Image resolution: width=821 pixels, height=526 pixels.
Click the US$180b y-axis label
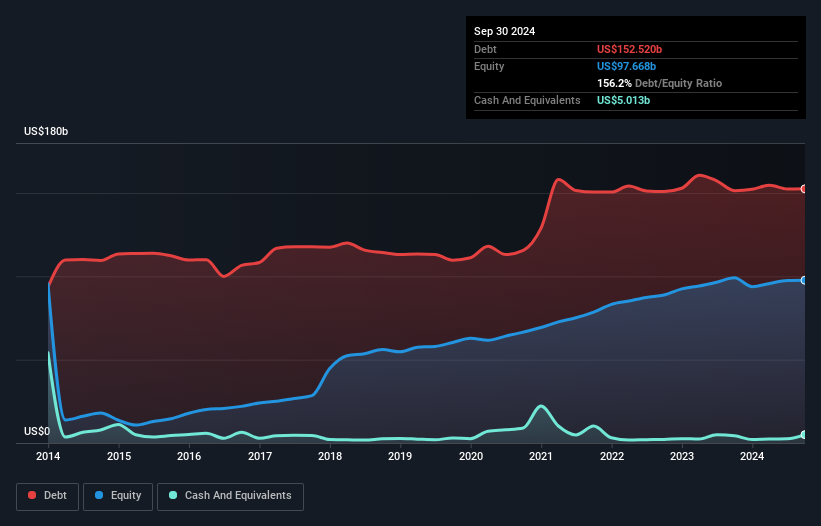click(46, 131)
